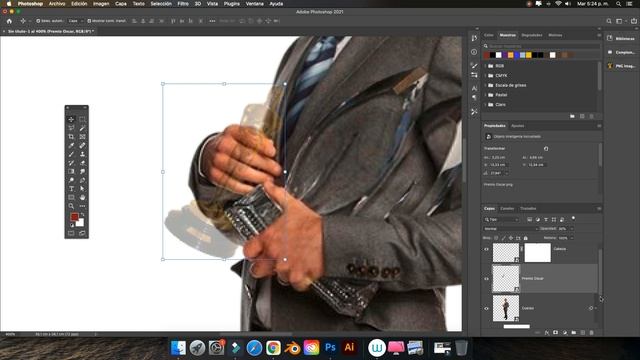
Task: Click the Home icon in options bar
Action: (9, 21)
